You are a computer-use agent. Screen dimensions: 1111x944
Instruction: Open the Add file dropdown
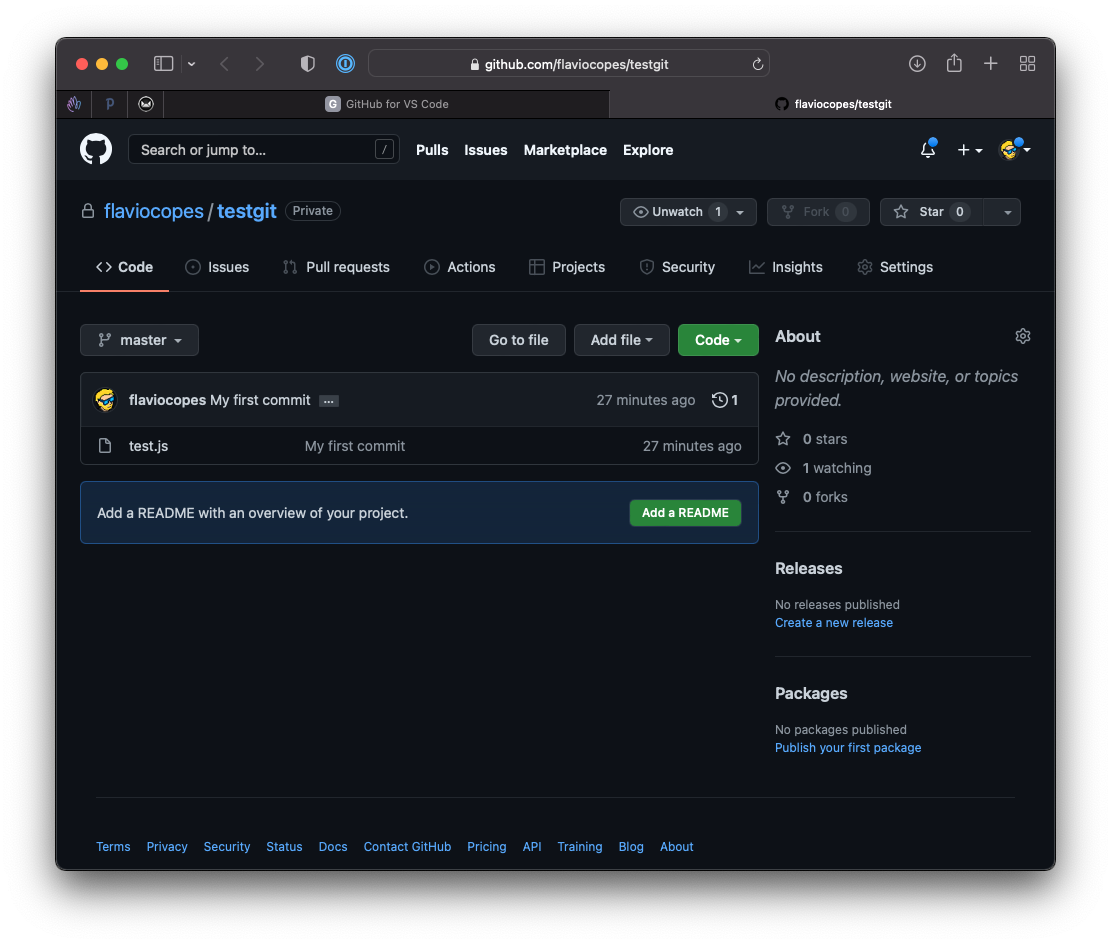621,340
